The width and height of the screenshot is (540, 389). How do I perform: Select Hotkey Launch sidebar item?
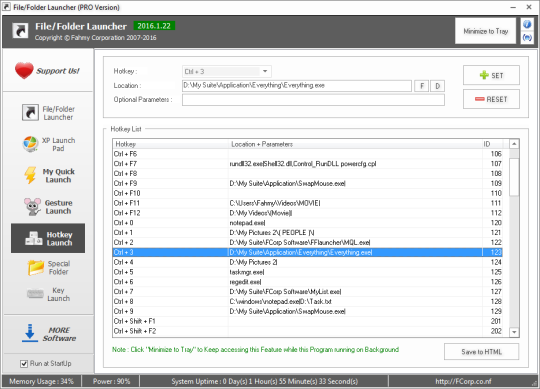point(48,238)
